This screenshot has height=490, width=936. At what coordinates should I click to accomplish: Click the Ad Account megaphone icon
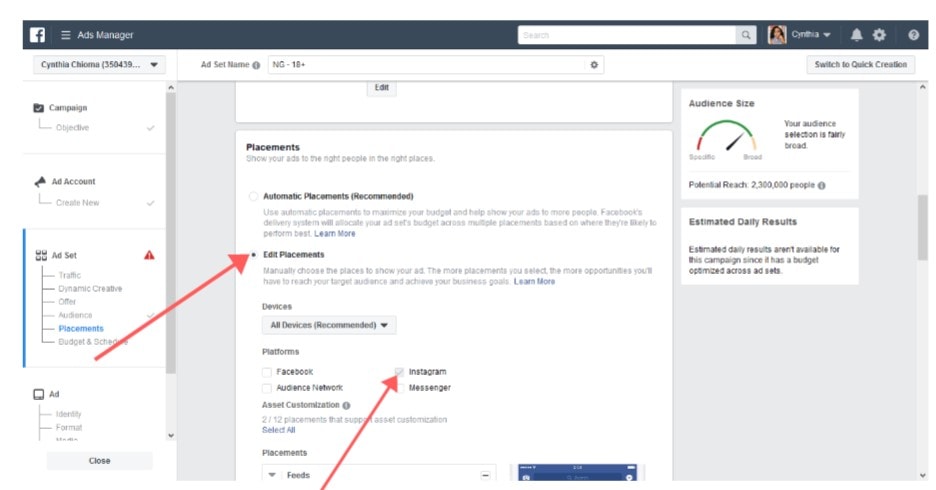pyautogui.click(x=40, y=181)
